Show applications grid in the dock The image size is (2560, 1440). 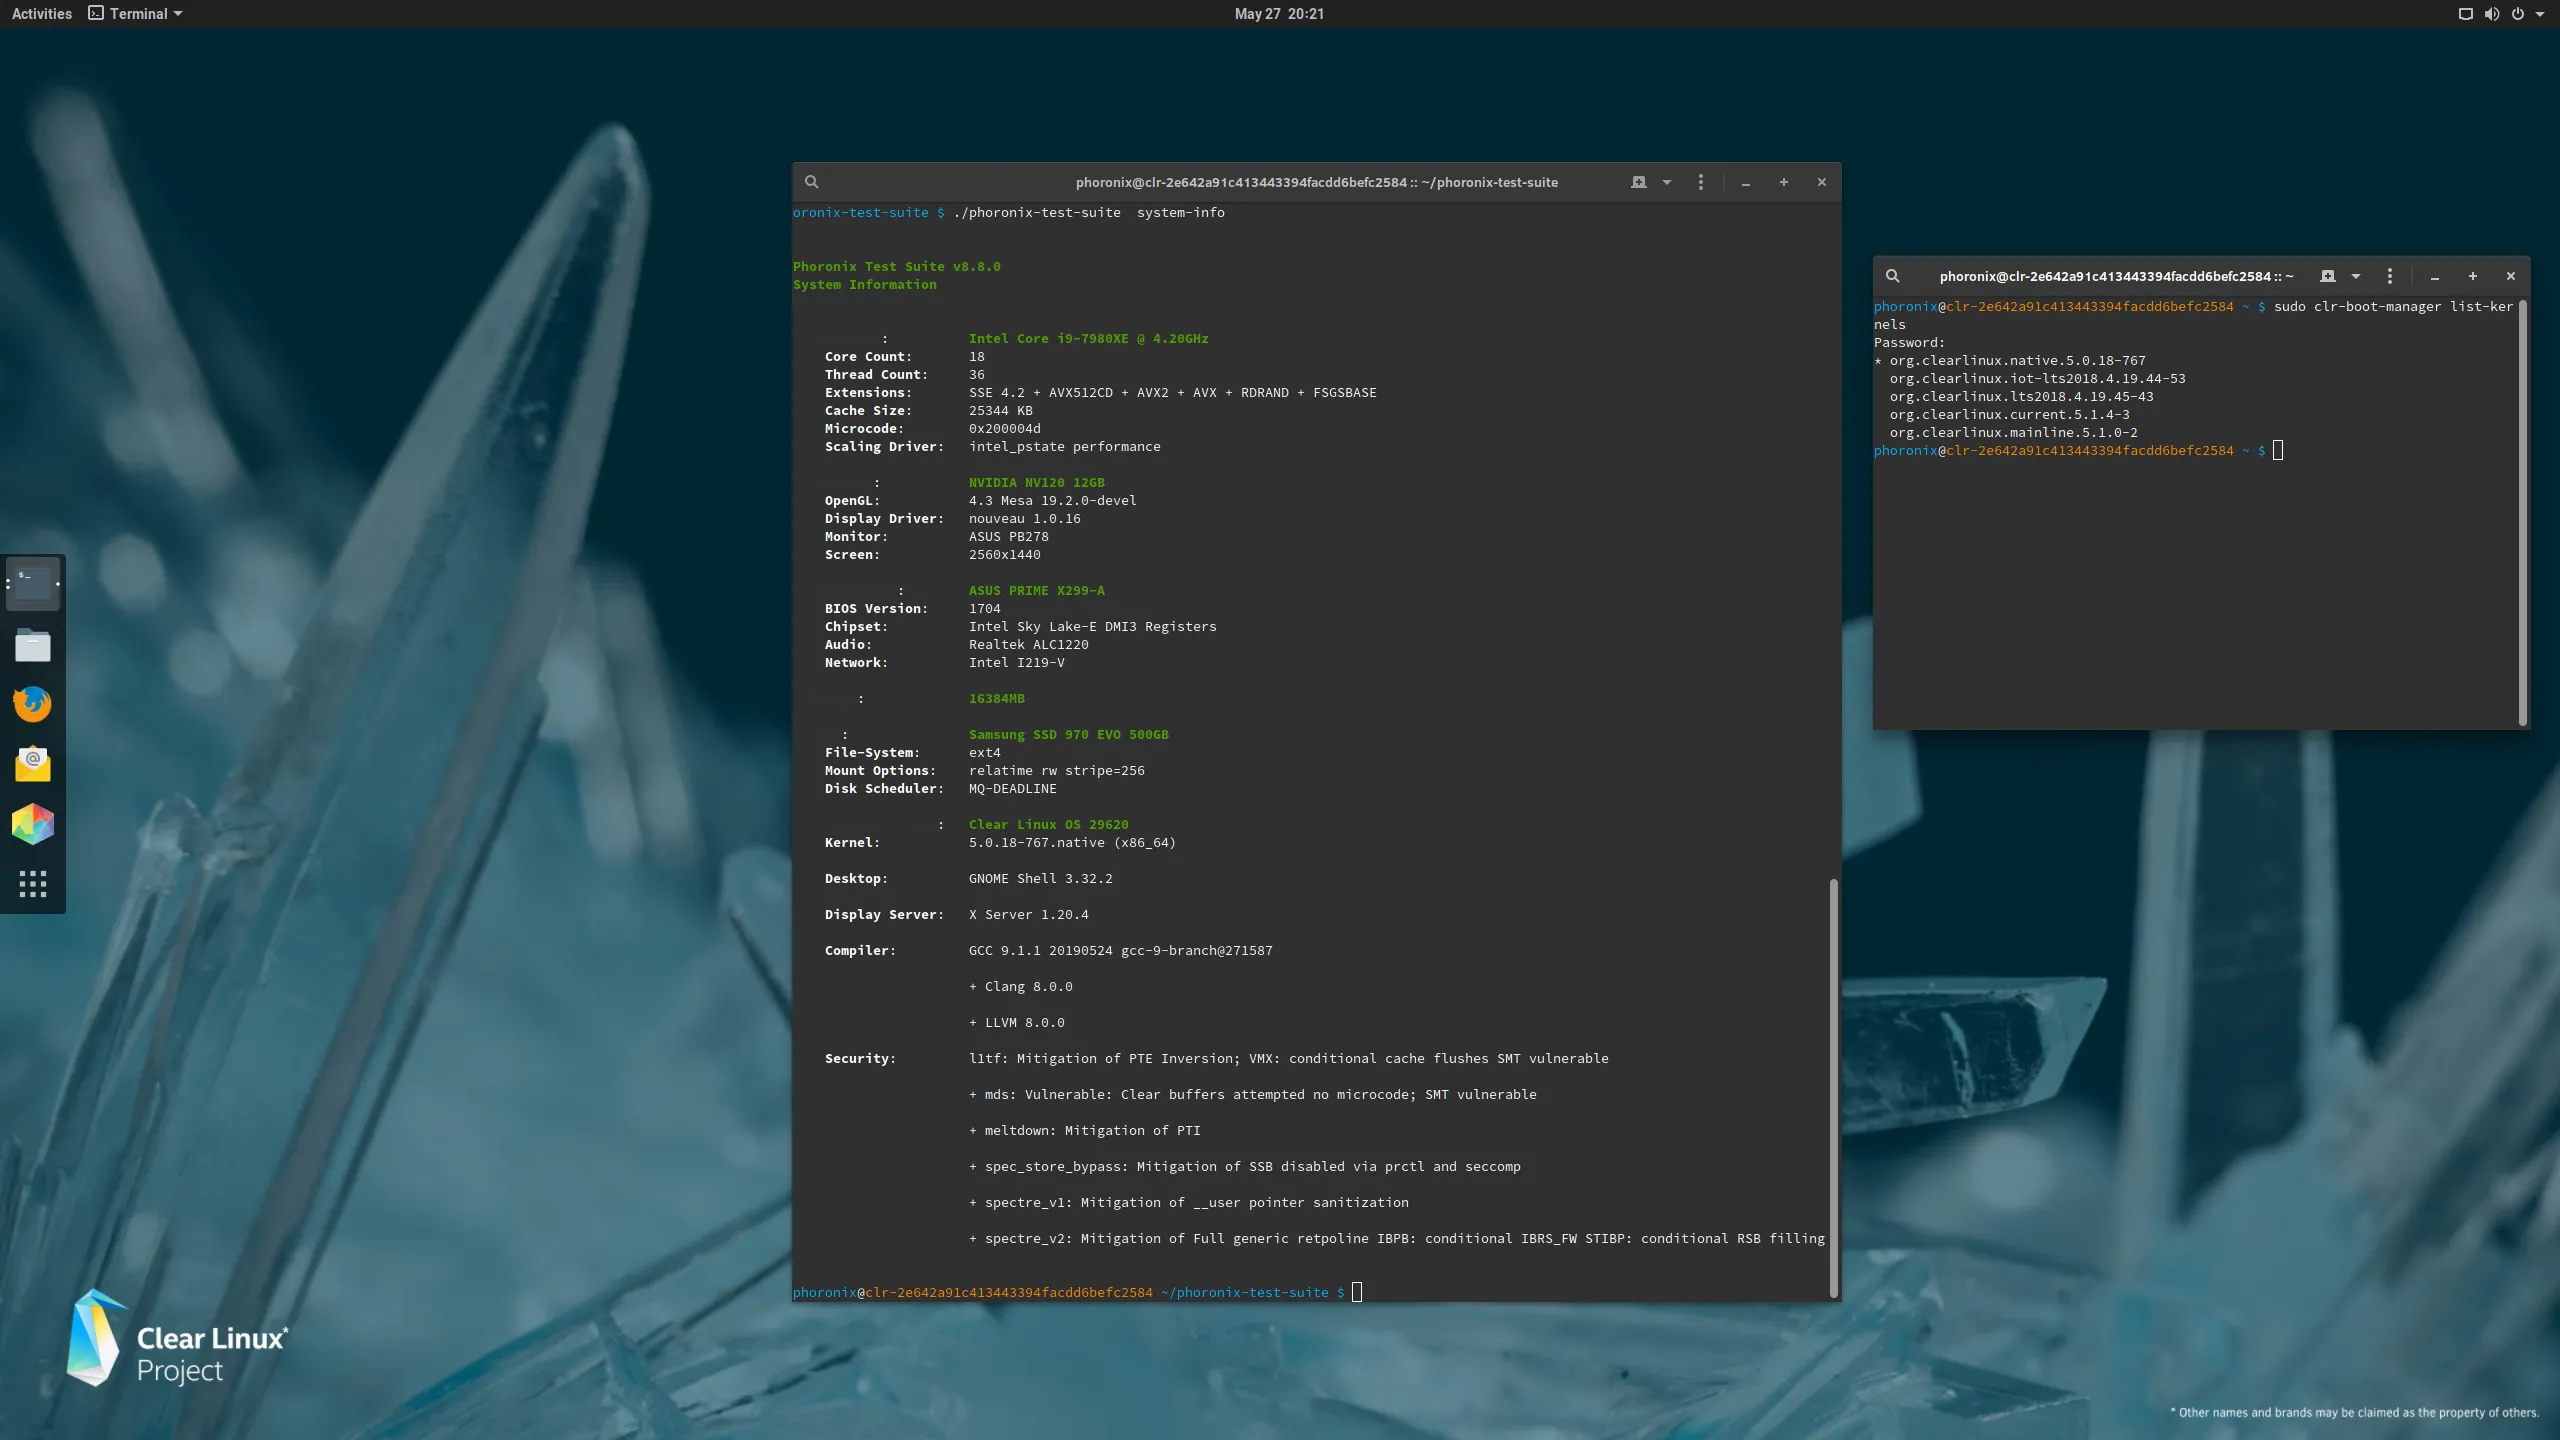coord(33,884)
